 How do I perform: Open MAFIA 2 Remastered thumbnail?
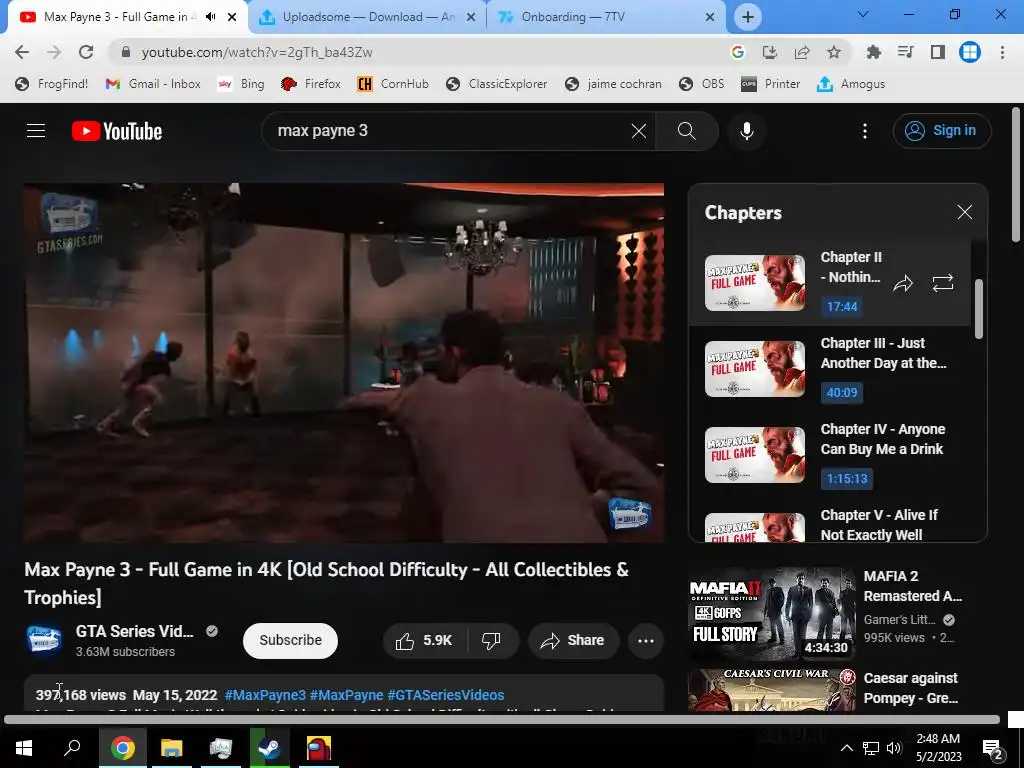(771, 614)
